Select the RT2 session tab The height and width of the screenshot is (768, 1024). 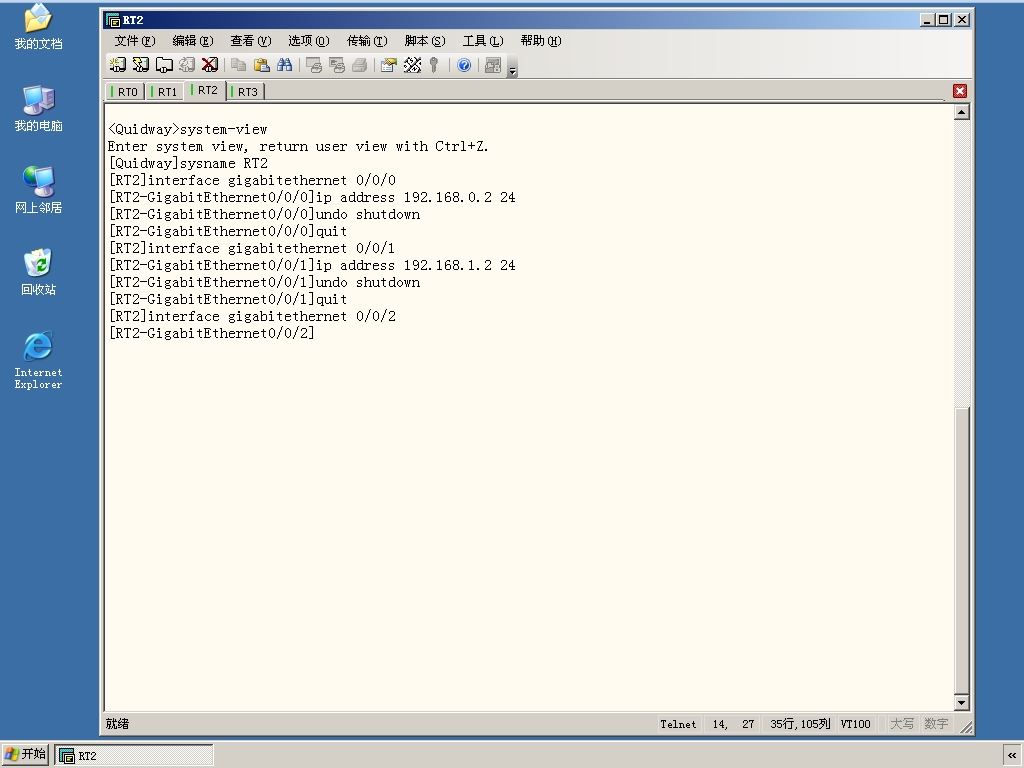point(205,90)
